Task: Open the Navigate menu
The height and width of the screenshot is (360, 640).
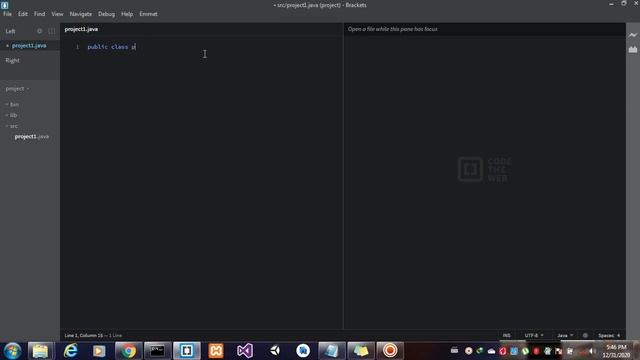Action: (81, 14)
